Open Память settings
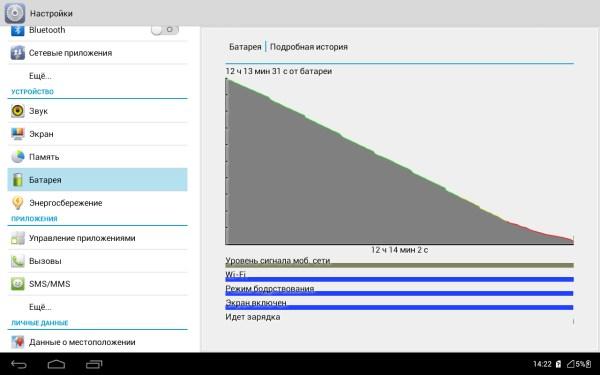This screenshot has height=375, width=600. [x=98, y=157]
